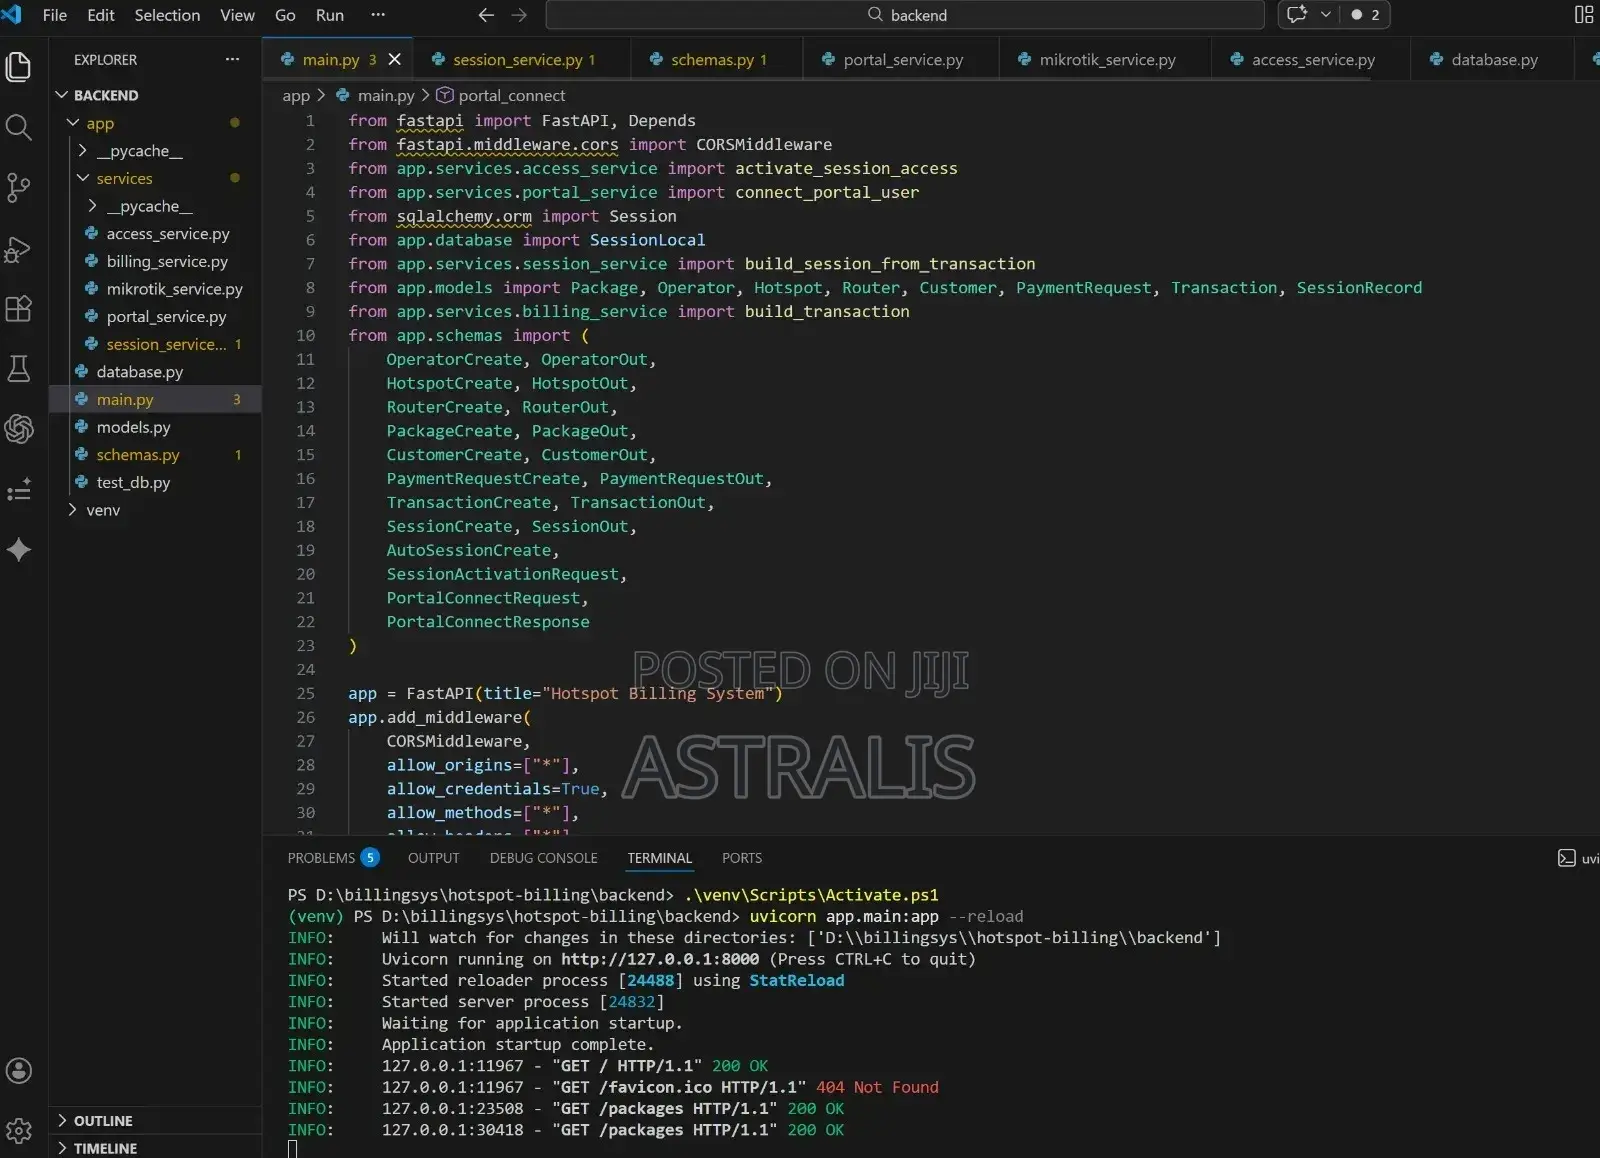Open the Search view in activity bar
The width and height of the screenshot is (1600, 1158).
point(19,127)
